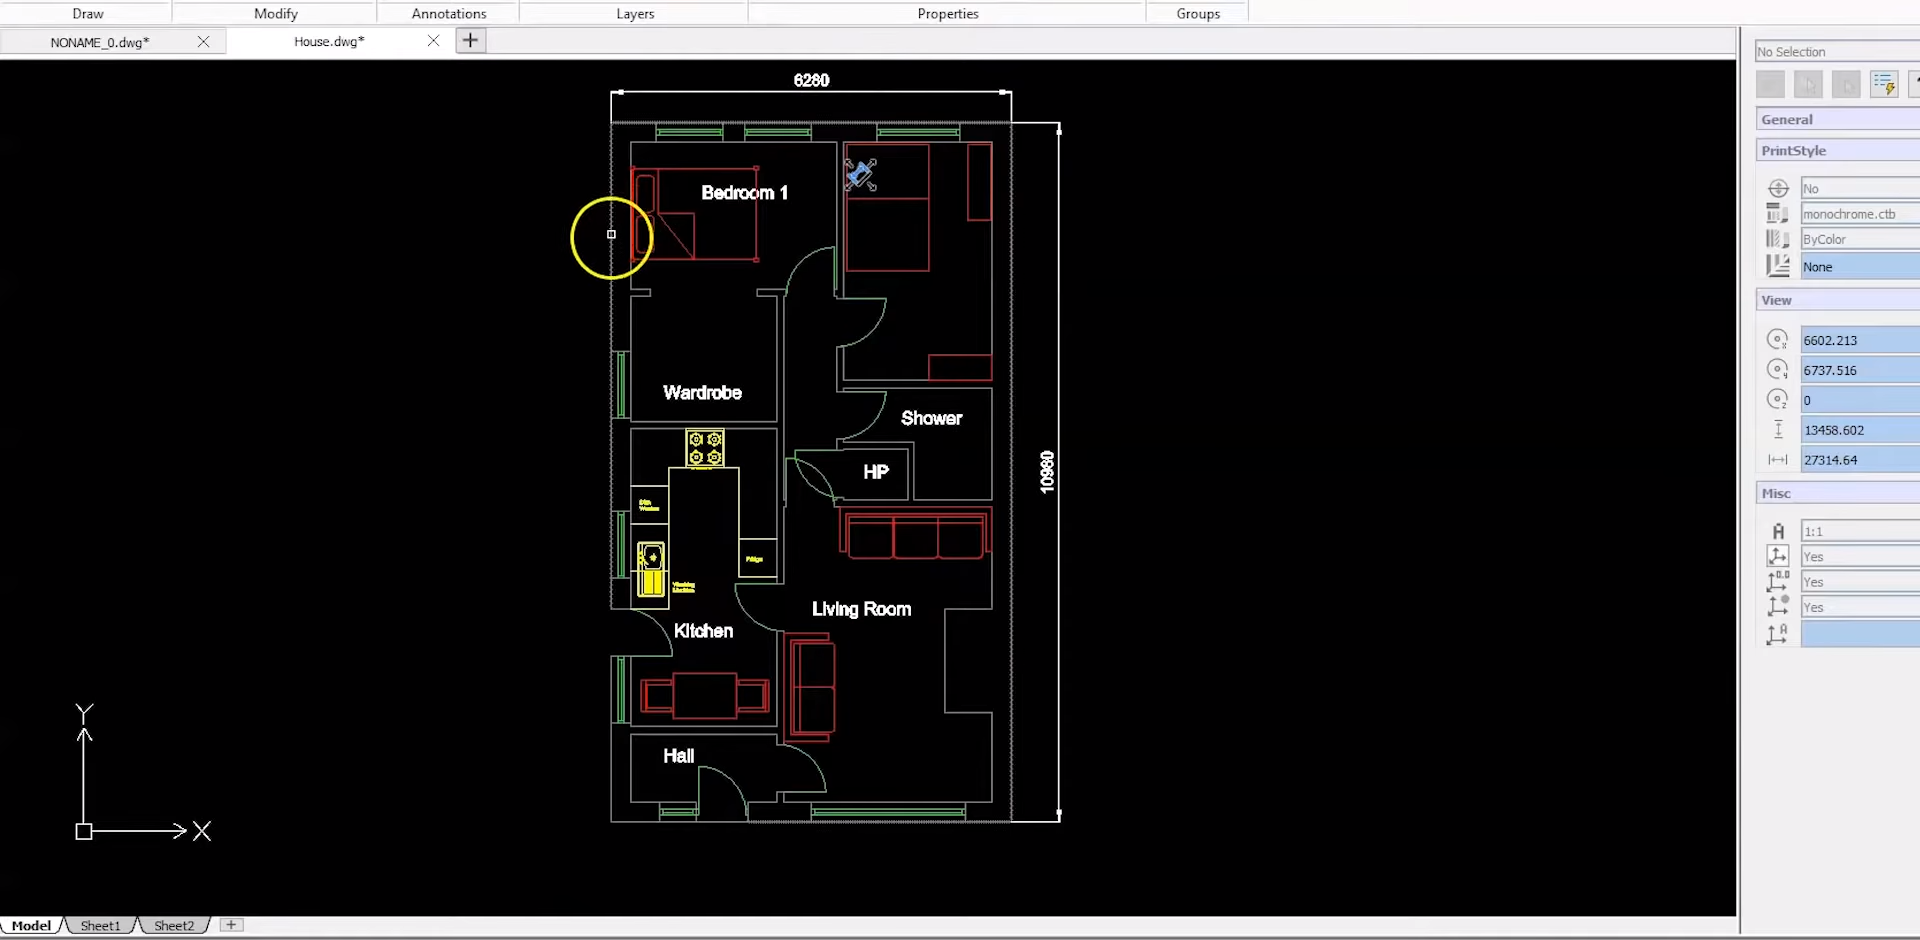Open the Draw ribbon panel
This screenshot has width=1920, height=940.
tap(88, 14)
